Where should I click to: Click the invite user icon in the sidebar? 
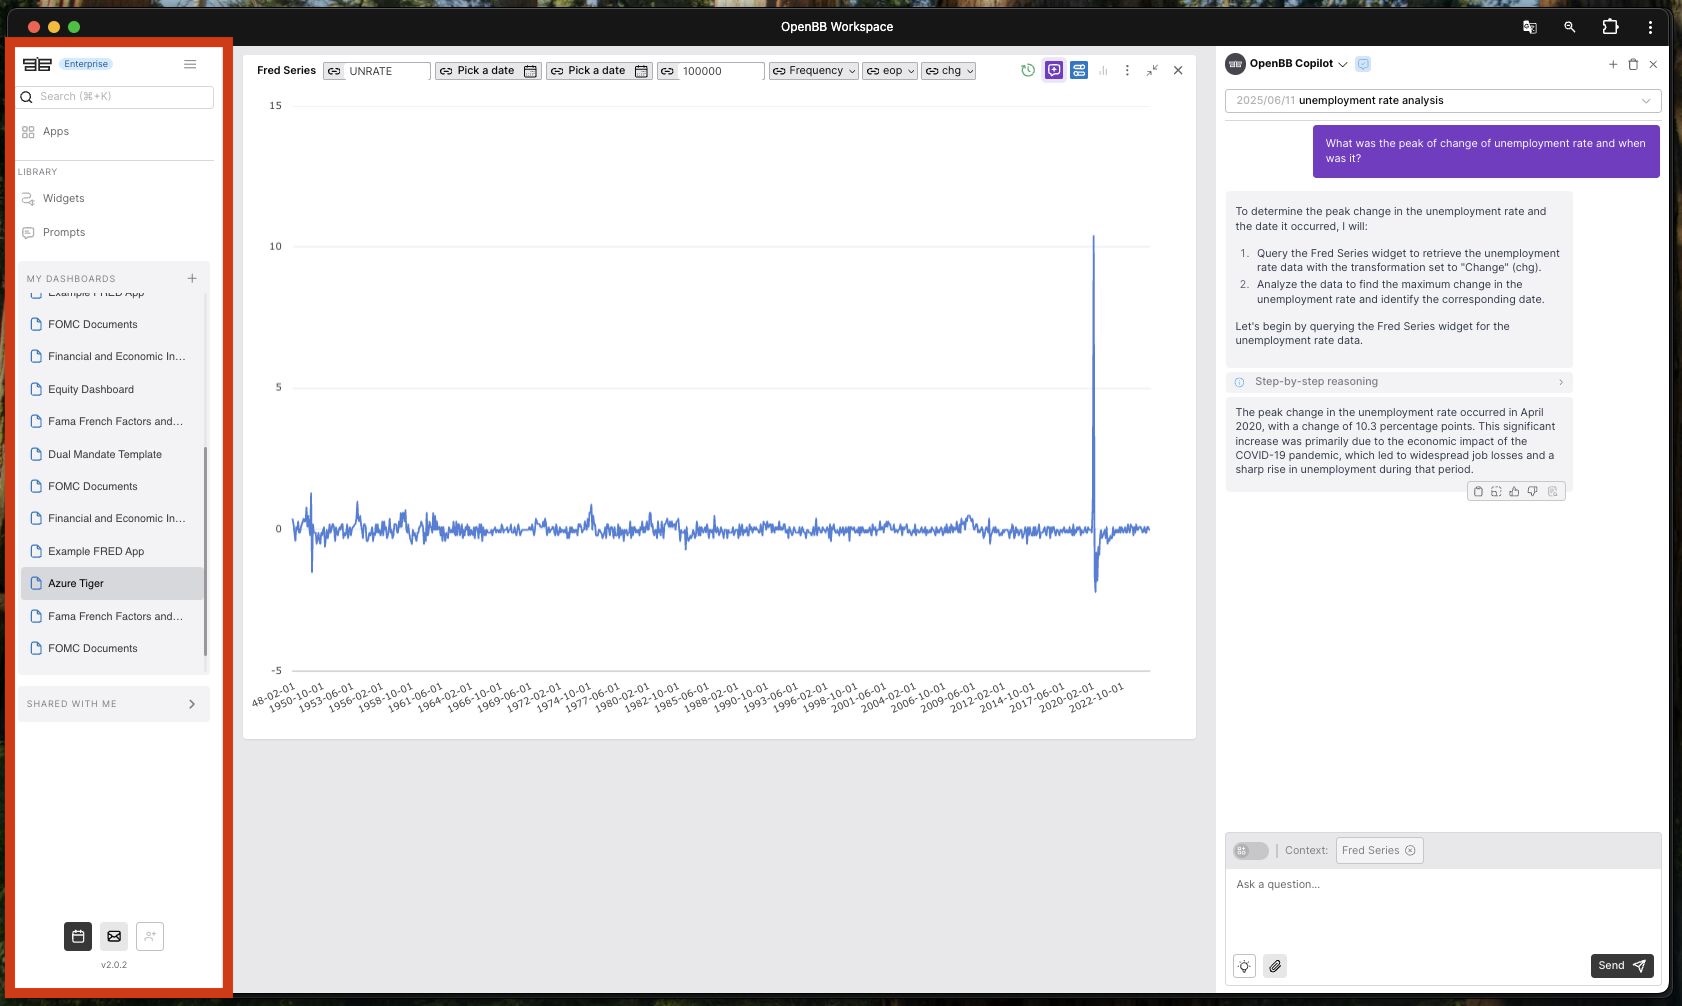[x=150, y=936]
